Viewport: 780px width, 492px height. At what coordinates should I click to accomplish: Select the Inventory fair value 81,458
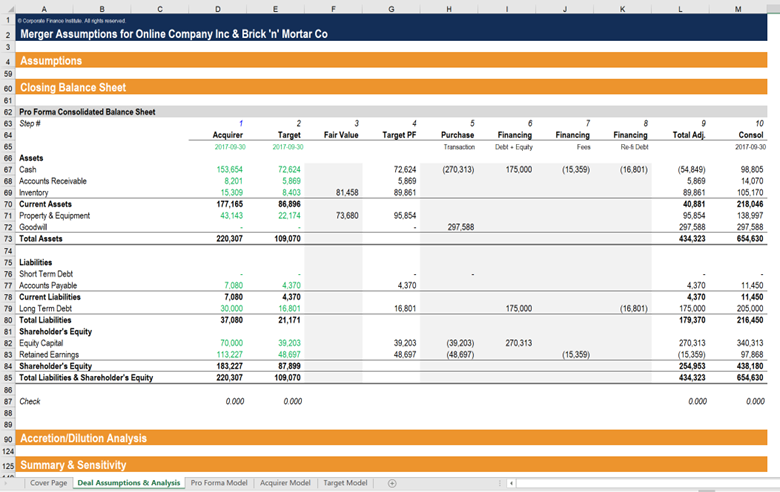(x=347, y=193)
